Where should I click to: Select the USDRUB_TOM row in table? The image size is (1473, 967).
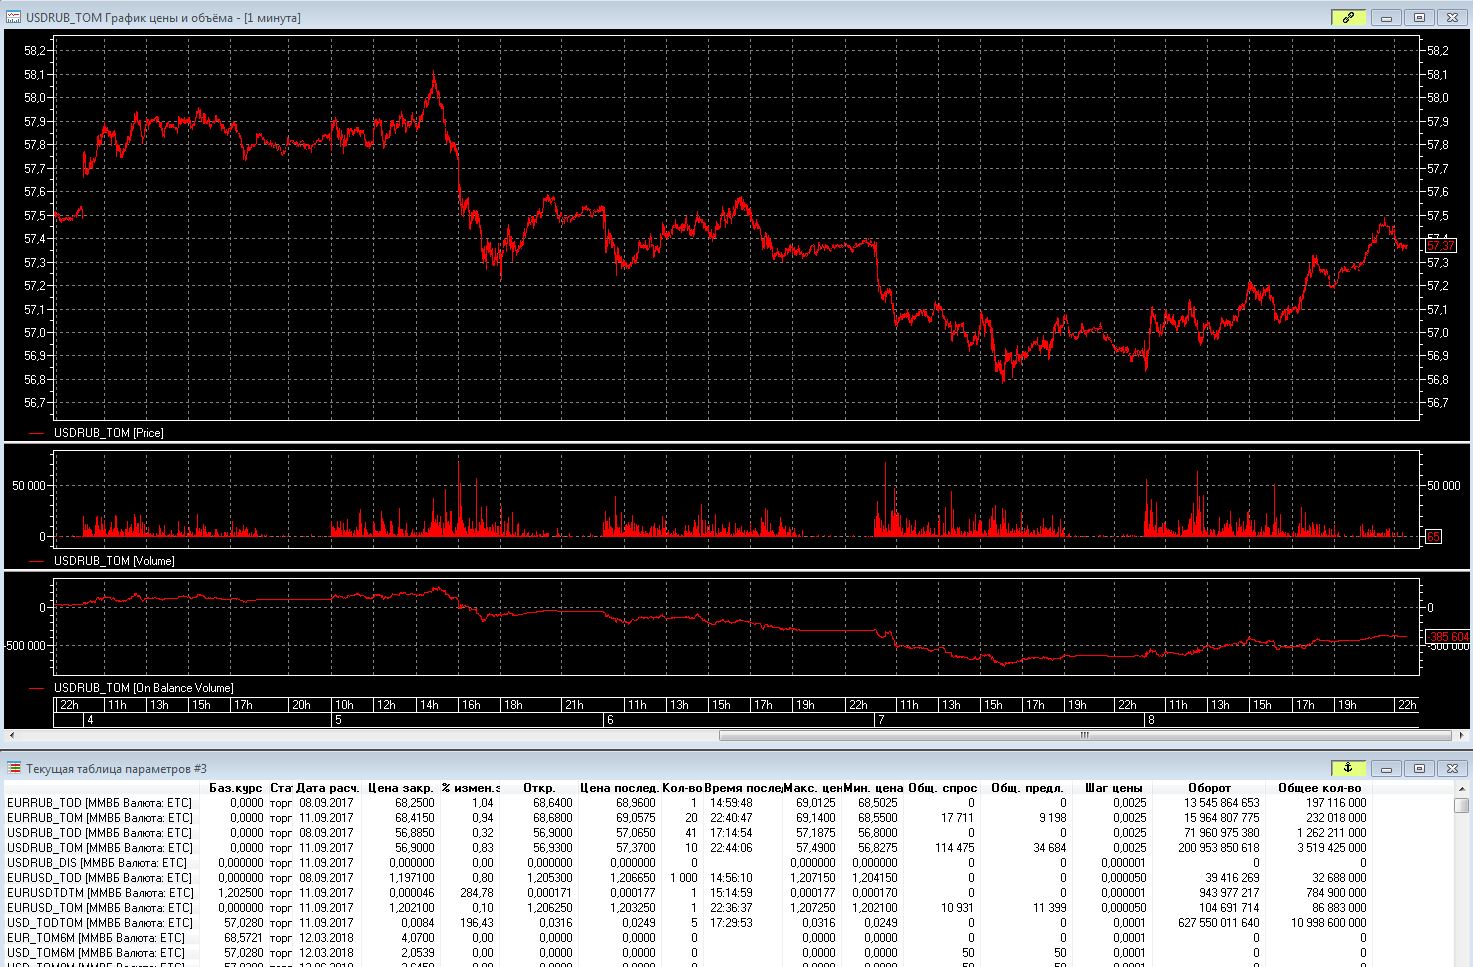[99, 848]
